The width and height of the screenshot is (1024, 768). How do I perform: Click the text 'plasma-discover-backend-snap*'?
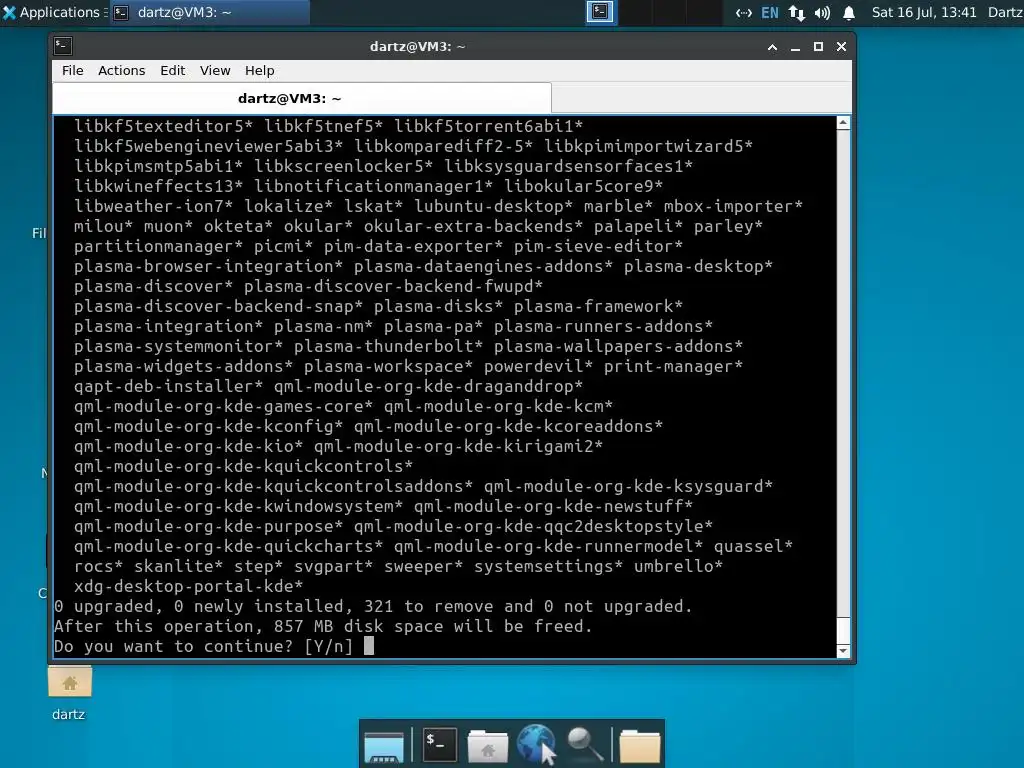point(218,306)
